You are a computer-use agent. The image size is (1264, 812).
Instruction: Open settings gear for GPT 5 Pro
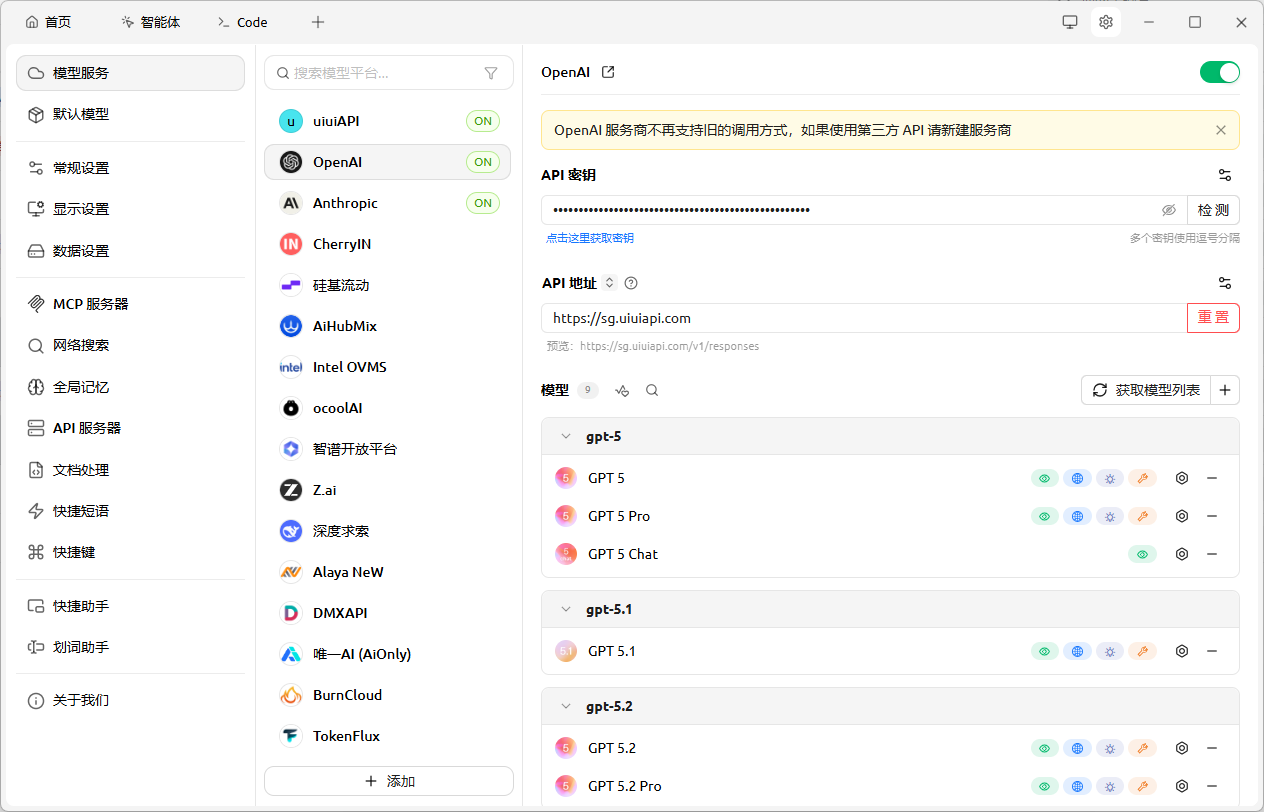point(1182,516)
